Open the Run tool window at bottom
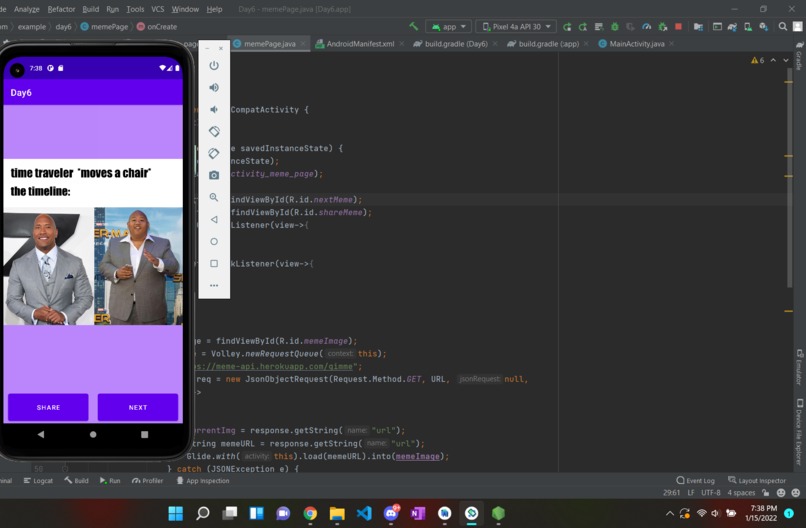 point(110,481)
